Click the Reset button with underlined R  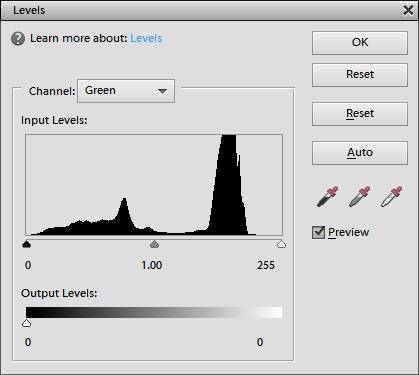coord(360,114)
